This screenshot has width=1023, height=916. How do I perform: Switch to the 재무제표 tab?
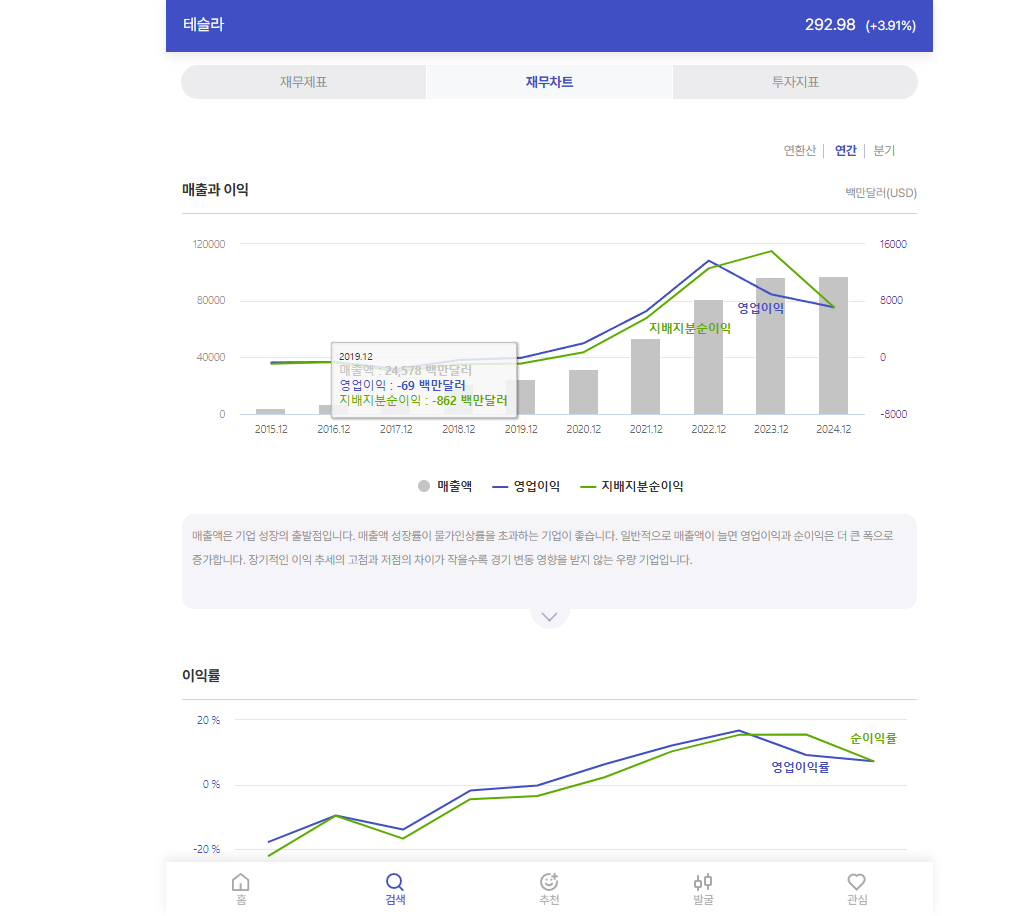tap(303, 82)
